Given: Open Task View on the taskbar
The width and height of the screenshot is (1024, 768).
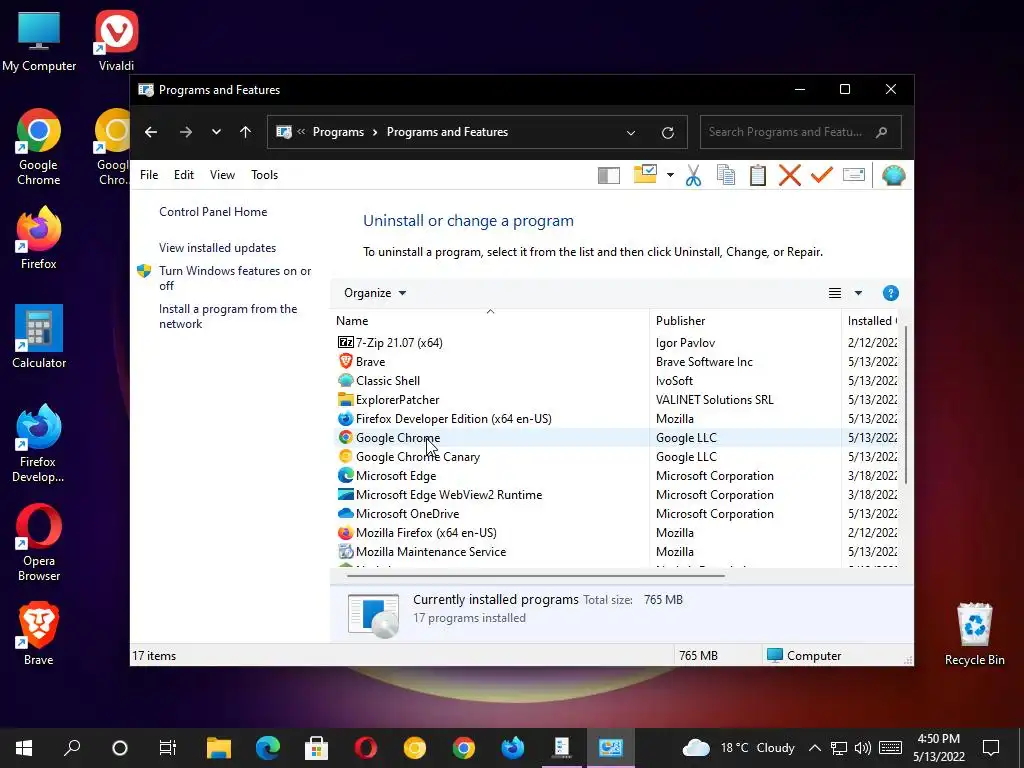Looking at the screenshot, I should [168, 748].
